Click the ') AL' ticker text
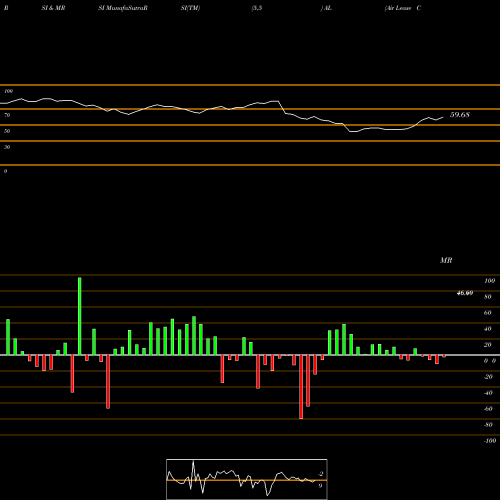Screen dimensions: 500x500 tap(326, 8)
